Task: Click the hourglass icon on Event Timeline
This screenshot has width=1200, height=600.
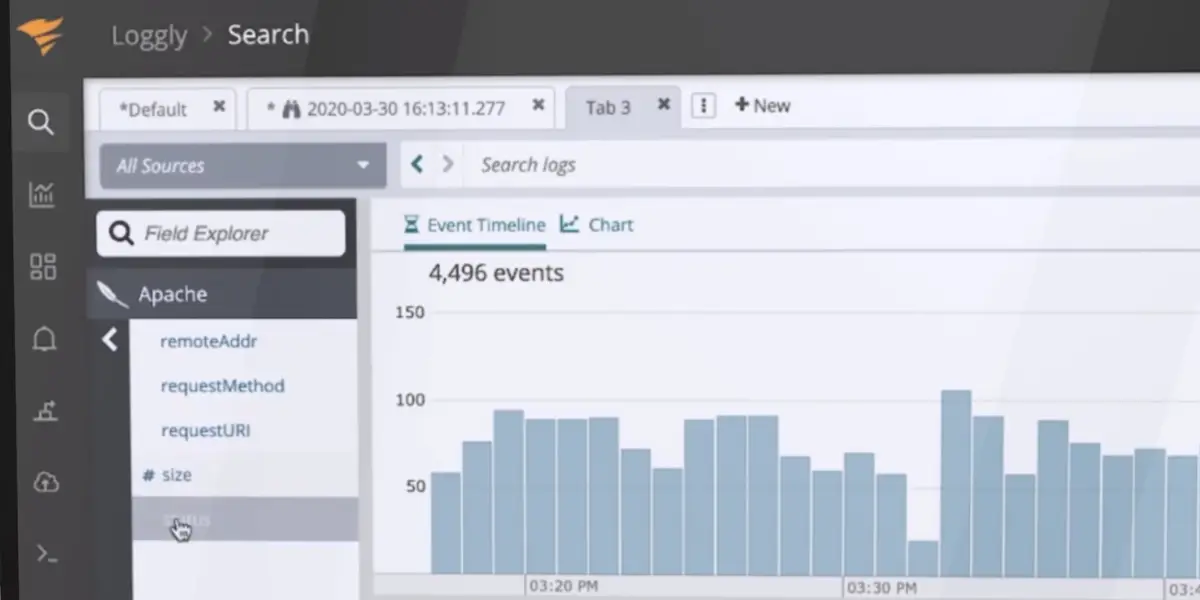Action: 411,225
